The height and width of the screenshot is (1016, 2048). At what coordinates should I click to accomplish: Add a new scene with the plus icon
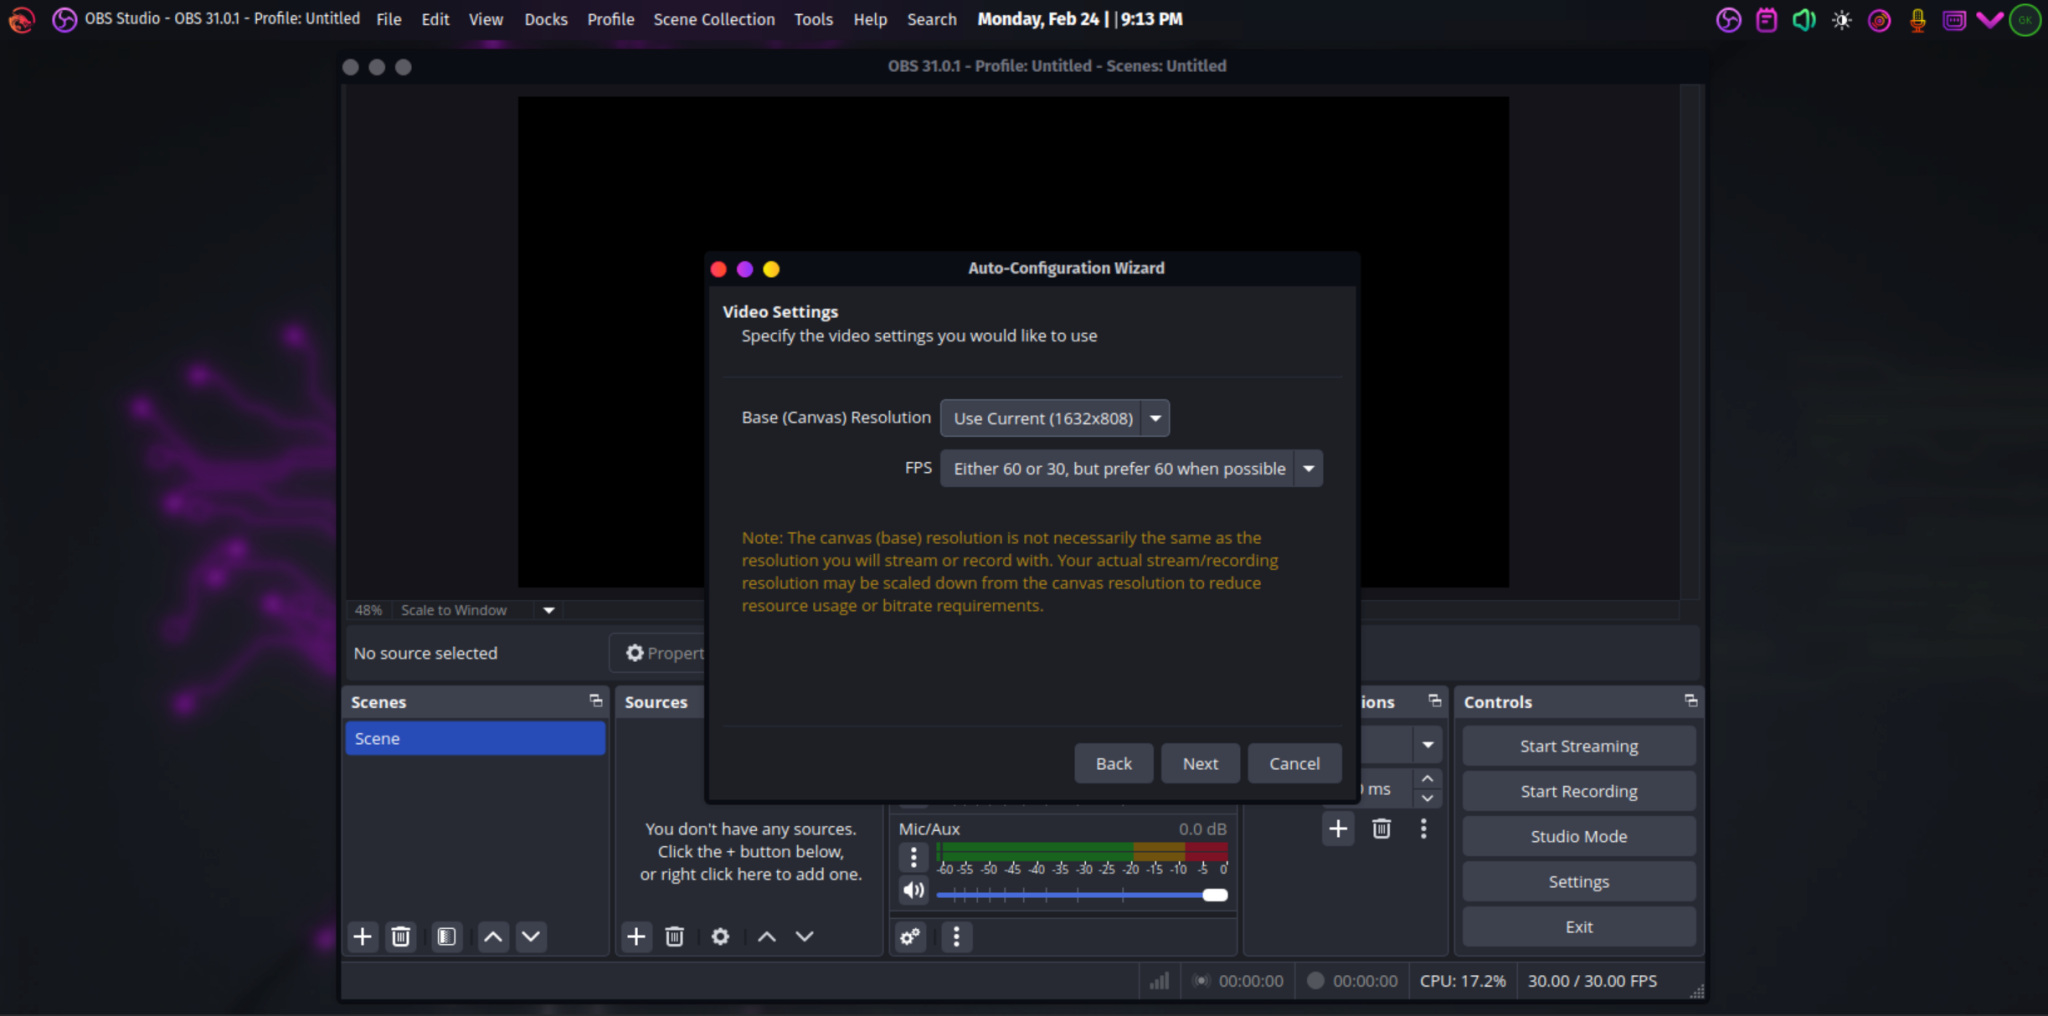coord(362,937)
